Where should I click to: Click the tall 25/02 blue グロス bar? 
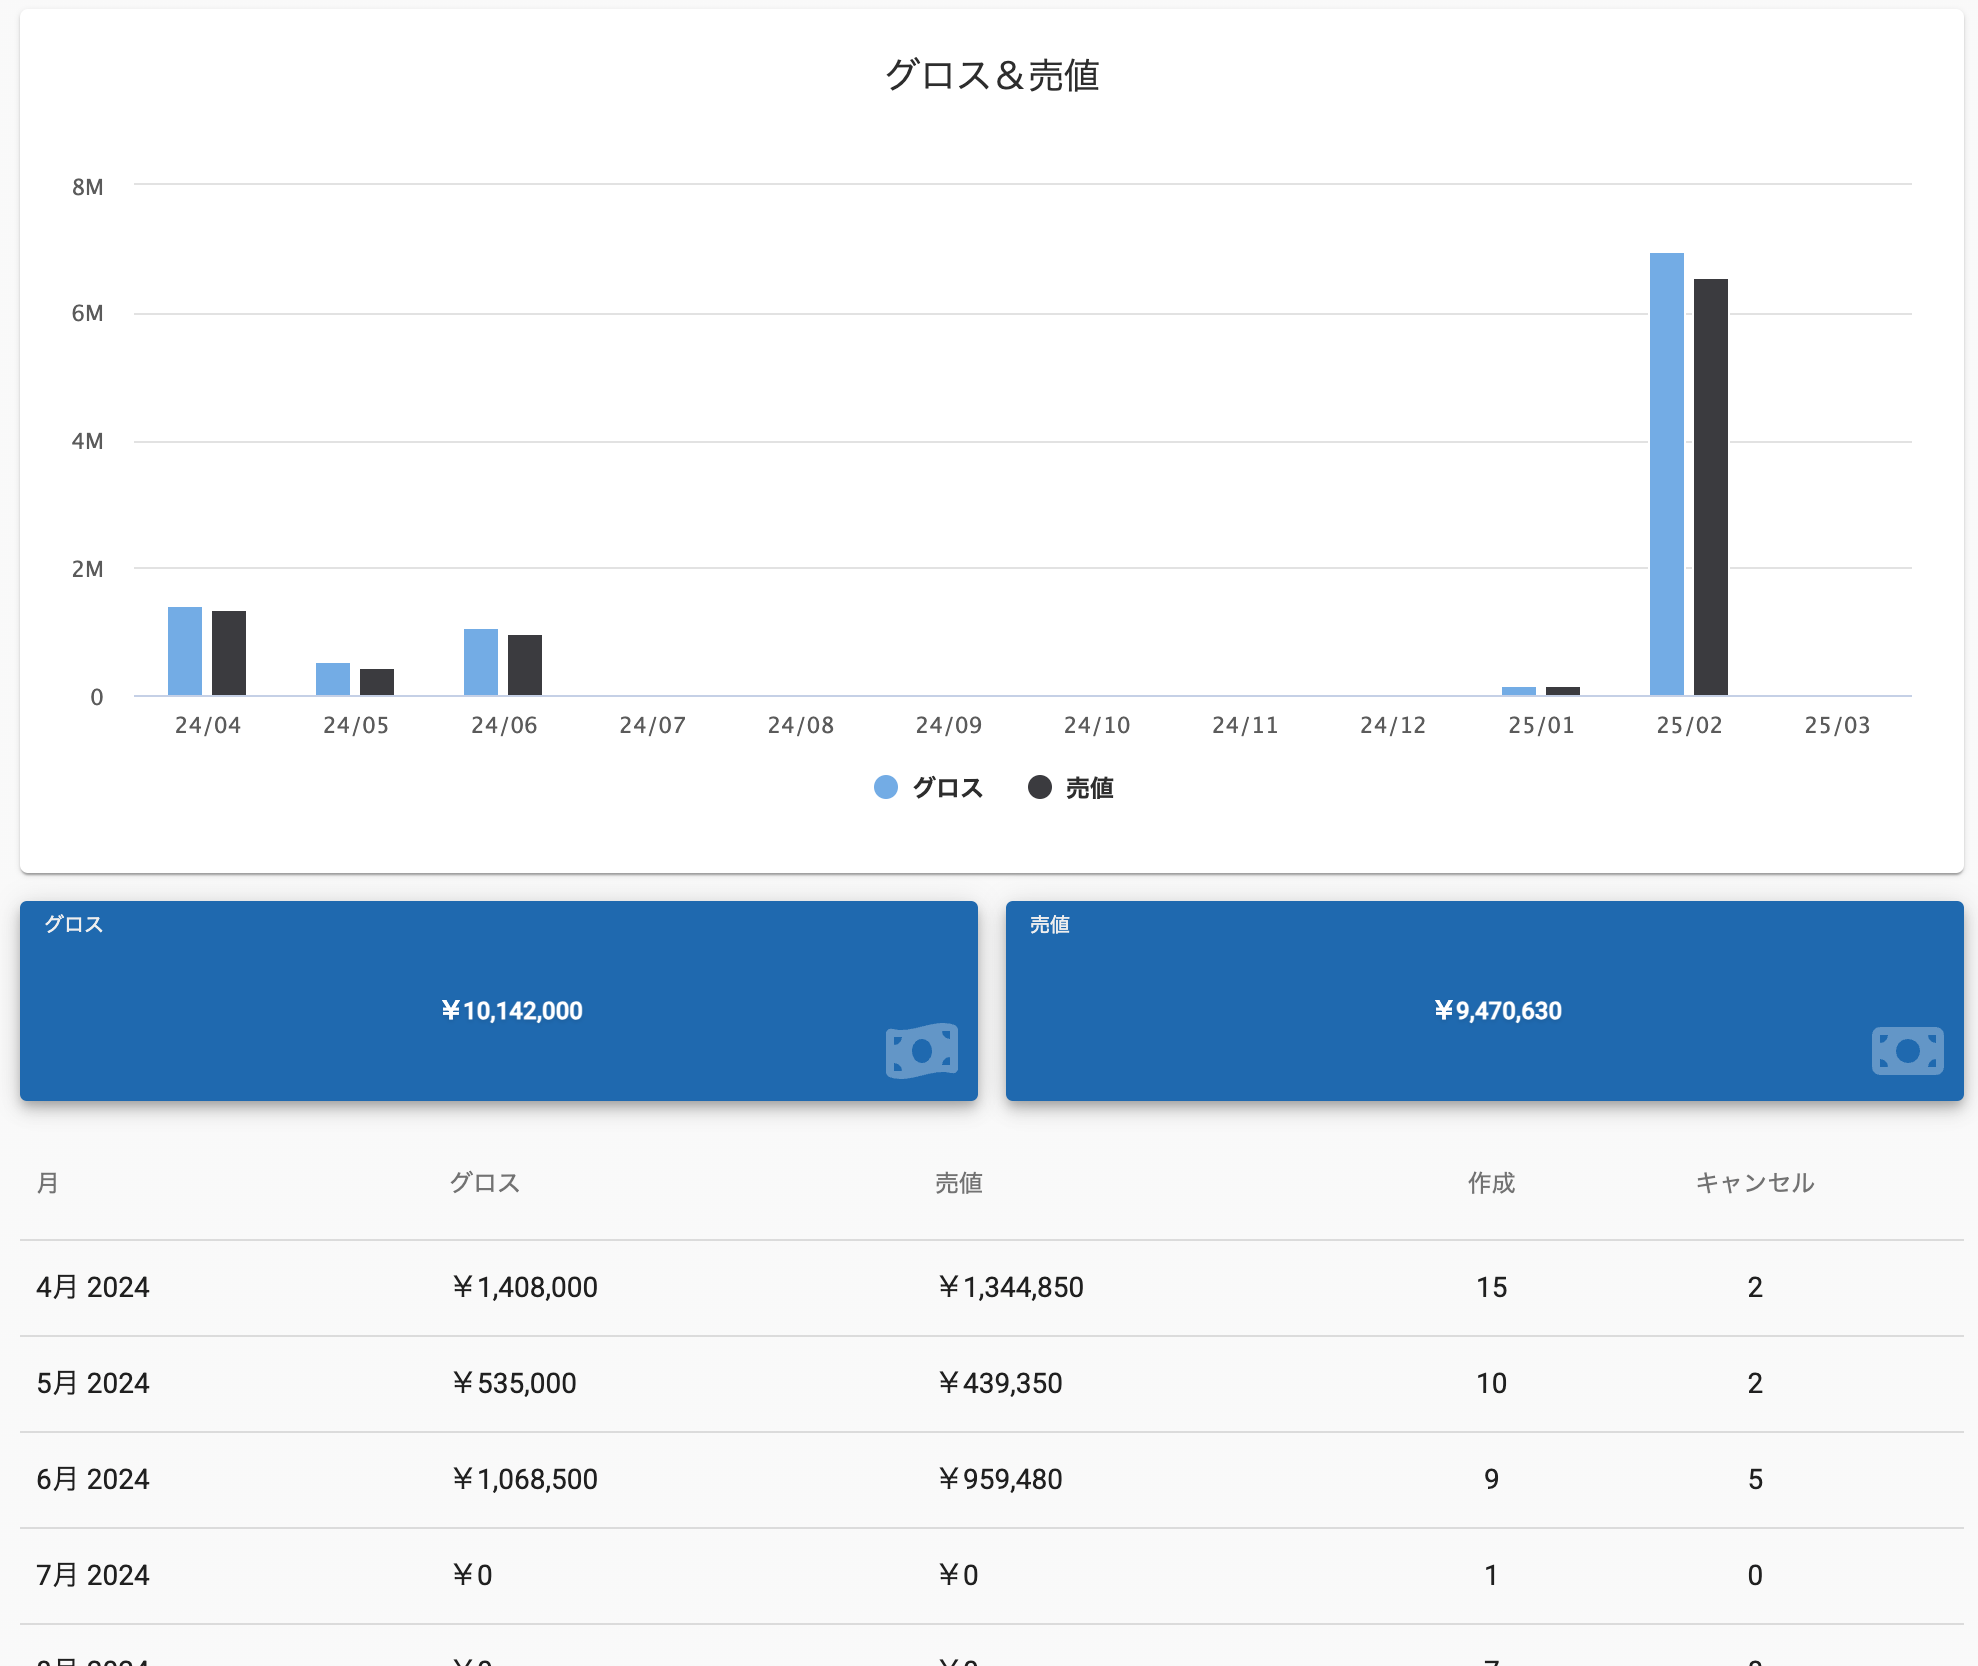click(1666, 475)
